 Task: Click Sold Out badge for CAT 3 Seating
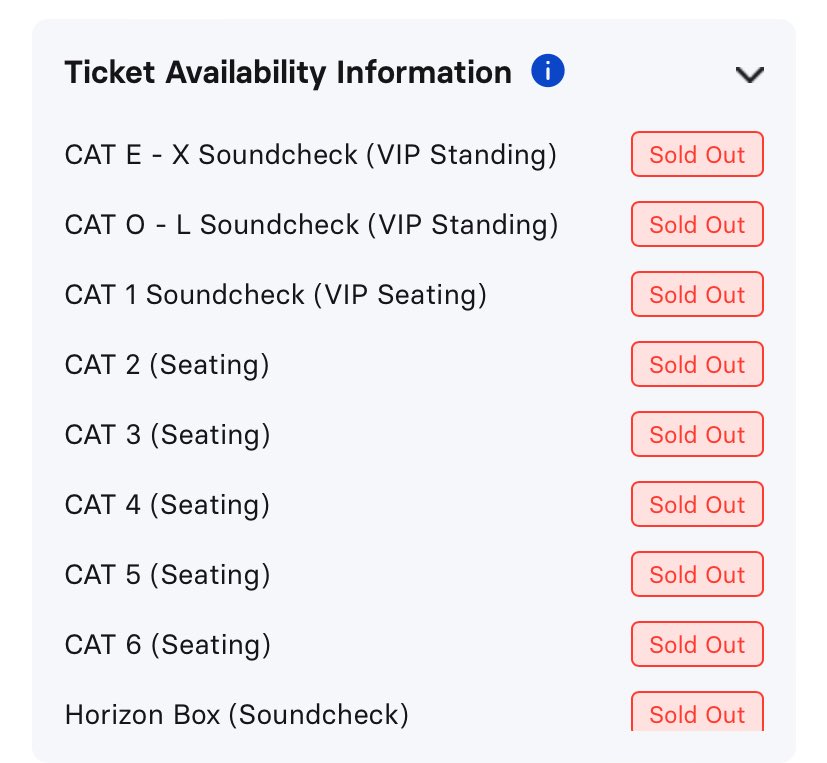point(697,435)
